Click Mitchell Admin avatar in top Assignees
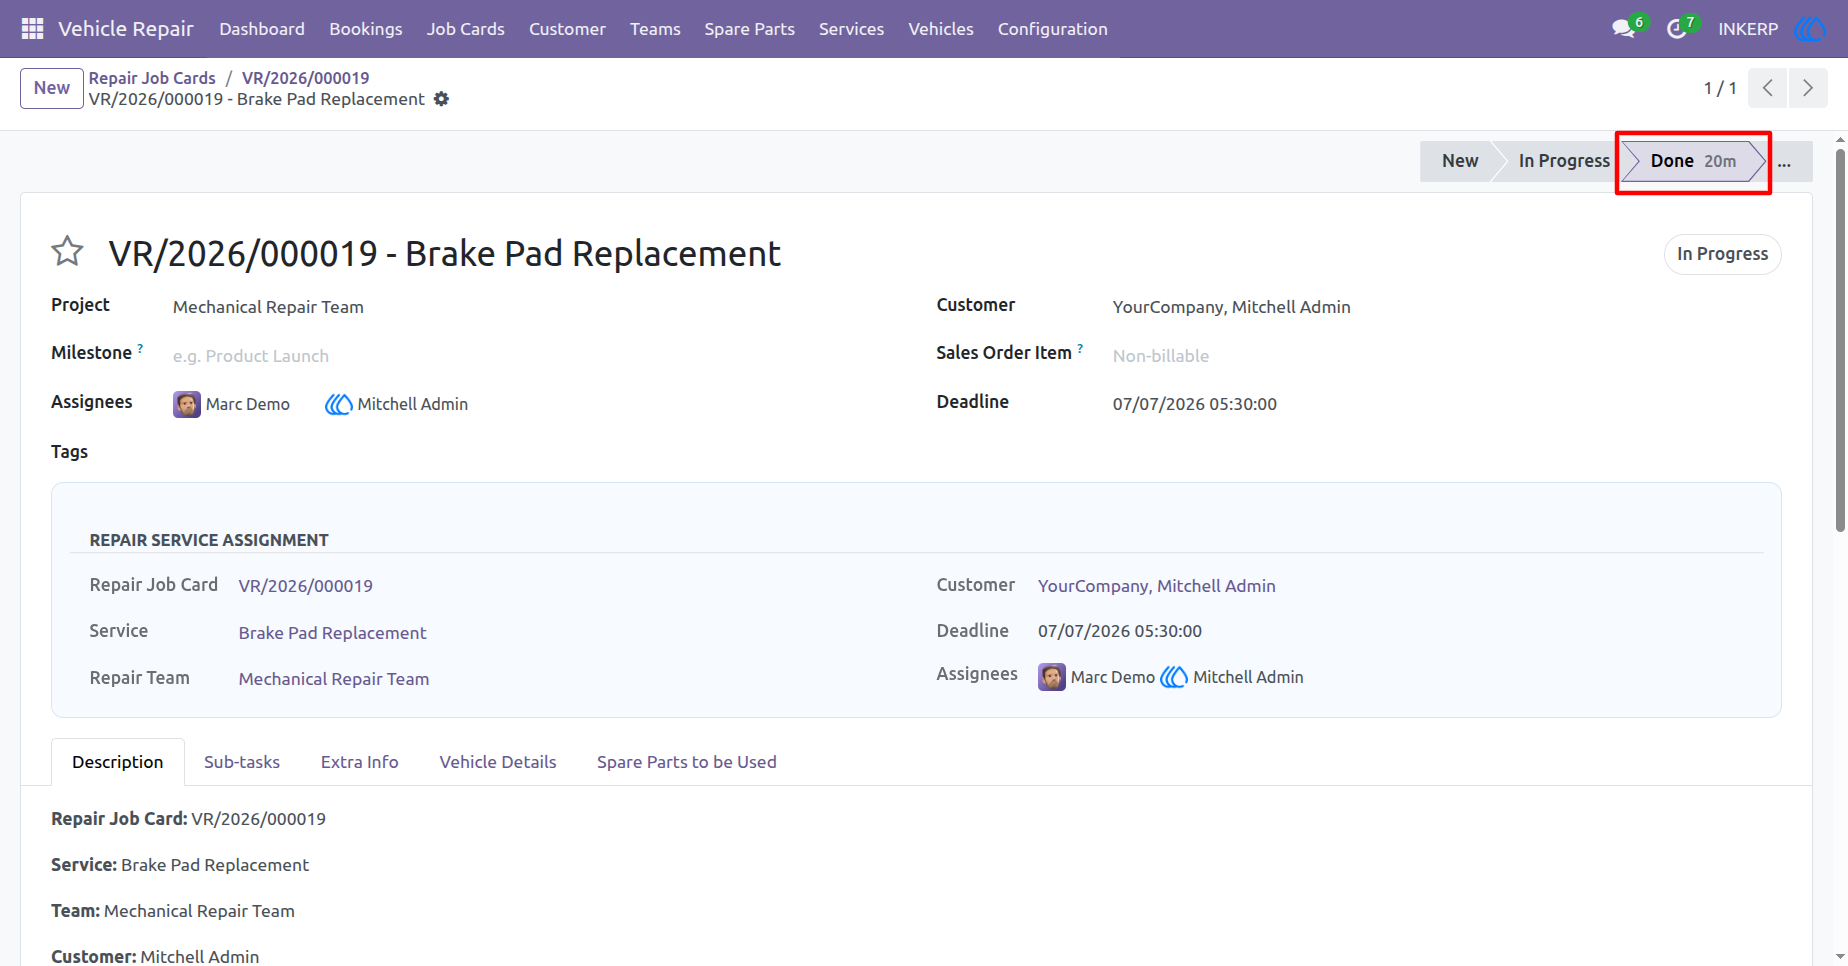Image resolution: width=1848 pixels, height=966 pixels. pyautogui.click(x=338, y=404)
